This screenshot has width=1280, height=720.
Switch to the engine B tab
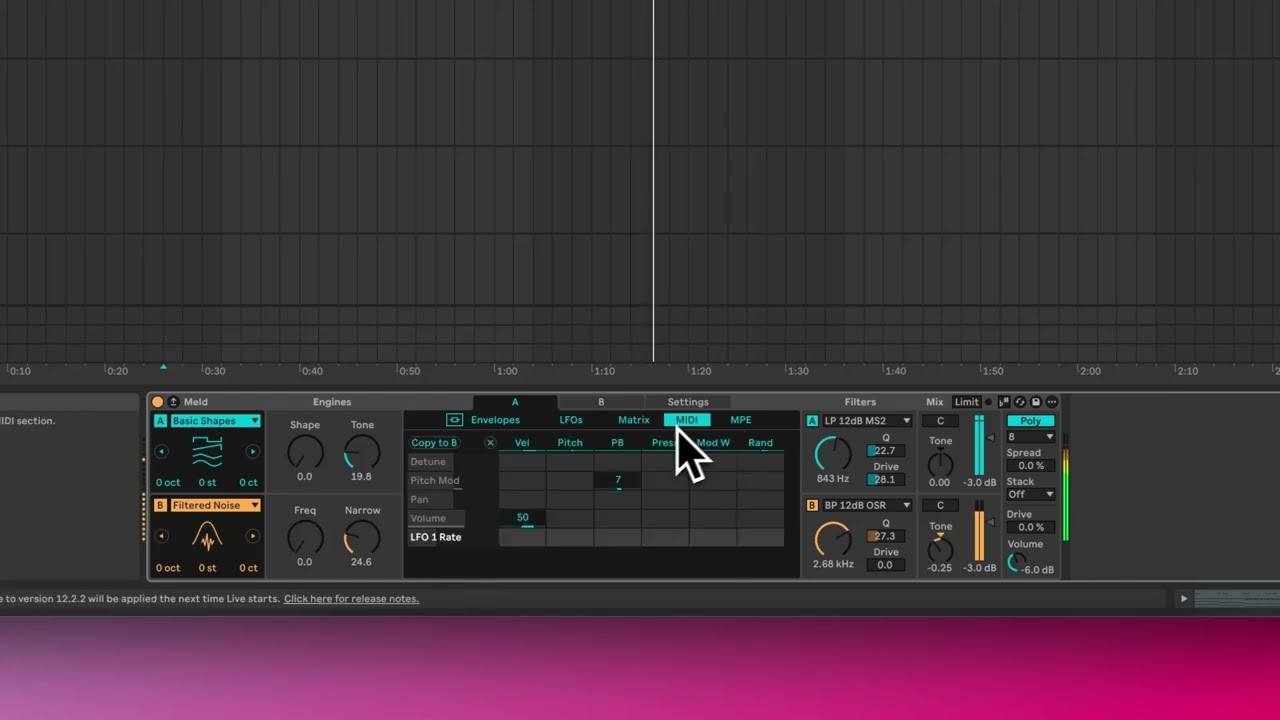coord(601,402)
